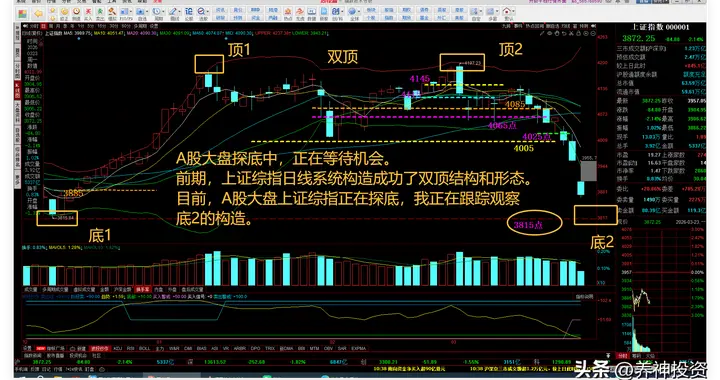Image resolution: width=720 pixels, height=380 pixels.
Task: Select the 周期 period clock icon
Action: pos(157,13)
